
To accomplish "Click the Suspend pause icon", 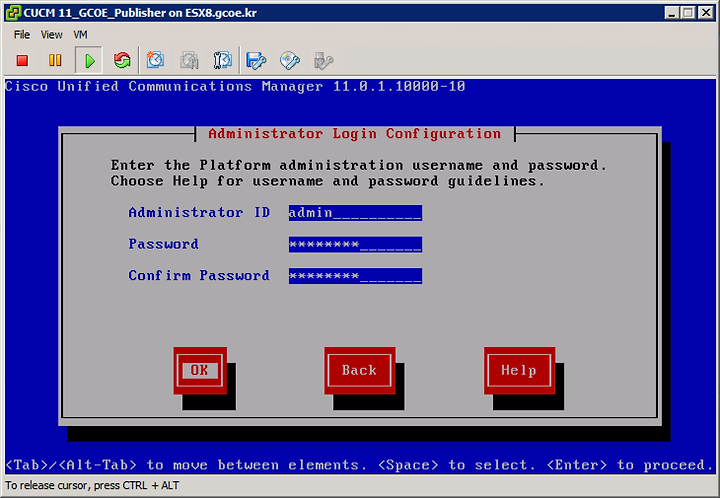I will coord(55,60).
